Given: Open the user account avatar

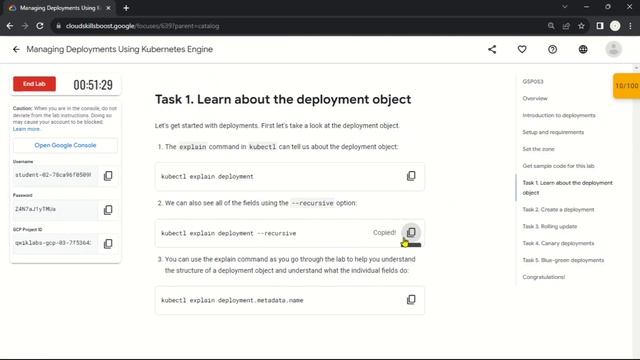Looking at the screenshot, I should click(x=613, y=49).
